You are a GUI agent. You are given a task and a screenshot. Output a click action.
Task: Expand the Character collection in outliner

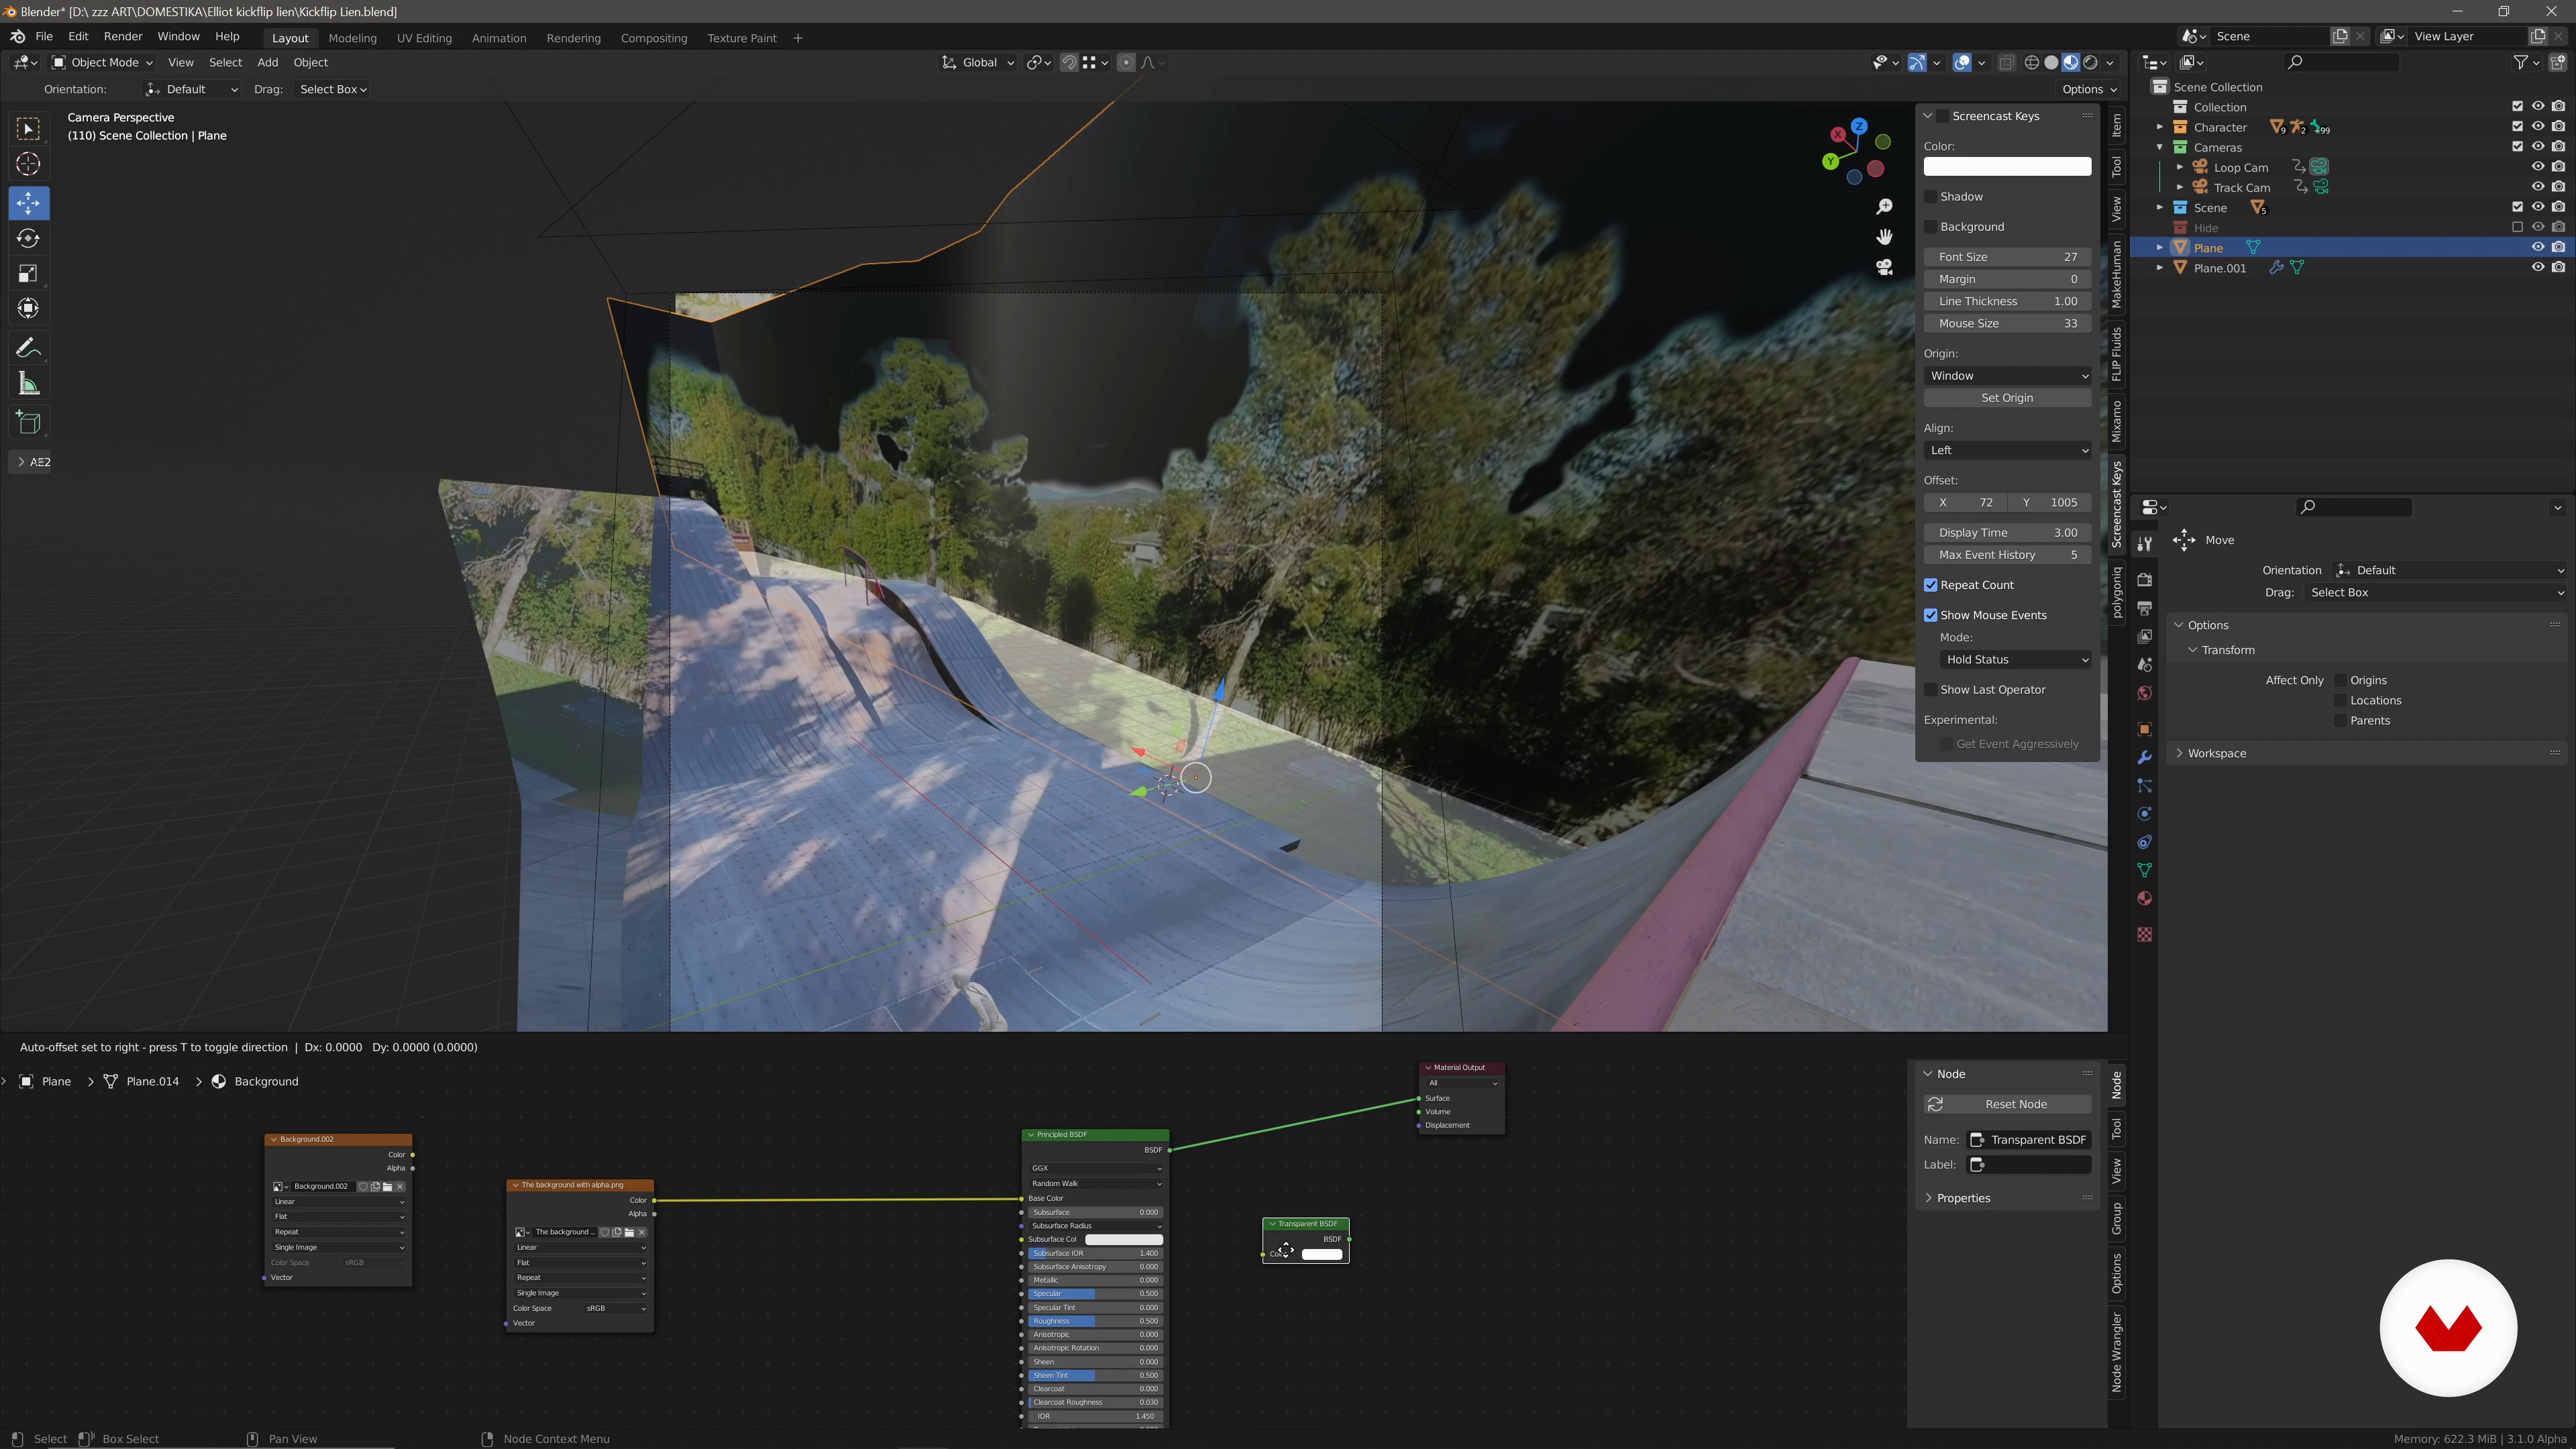pyautogui.click(x=2159, y=127)
